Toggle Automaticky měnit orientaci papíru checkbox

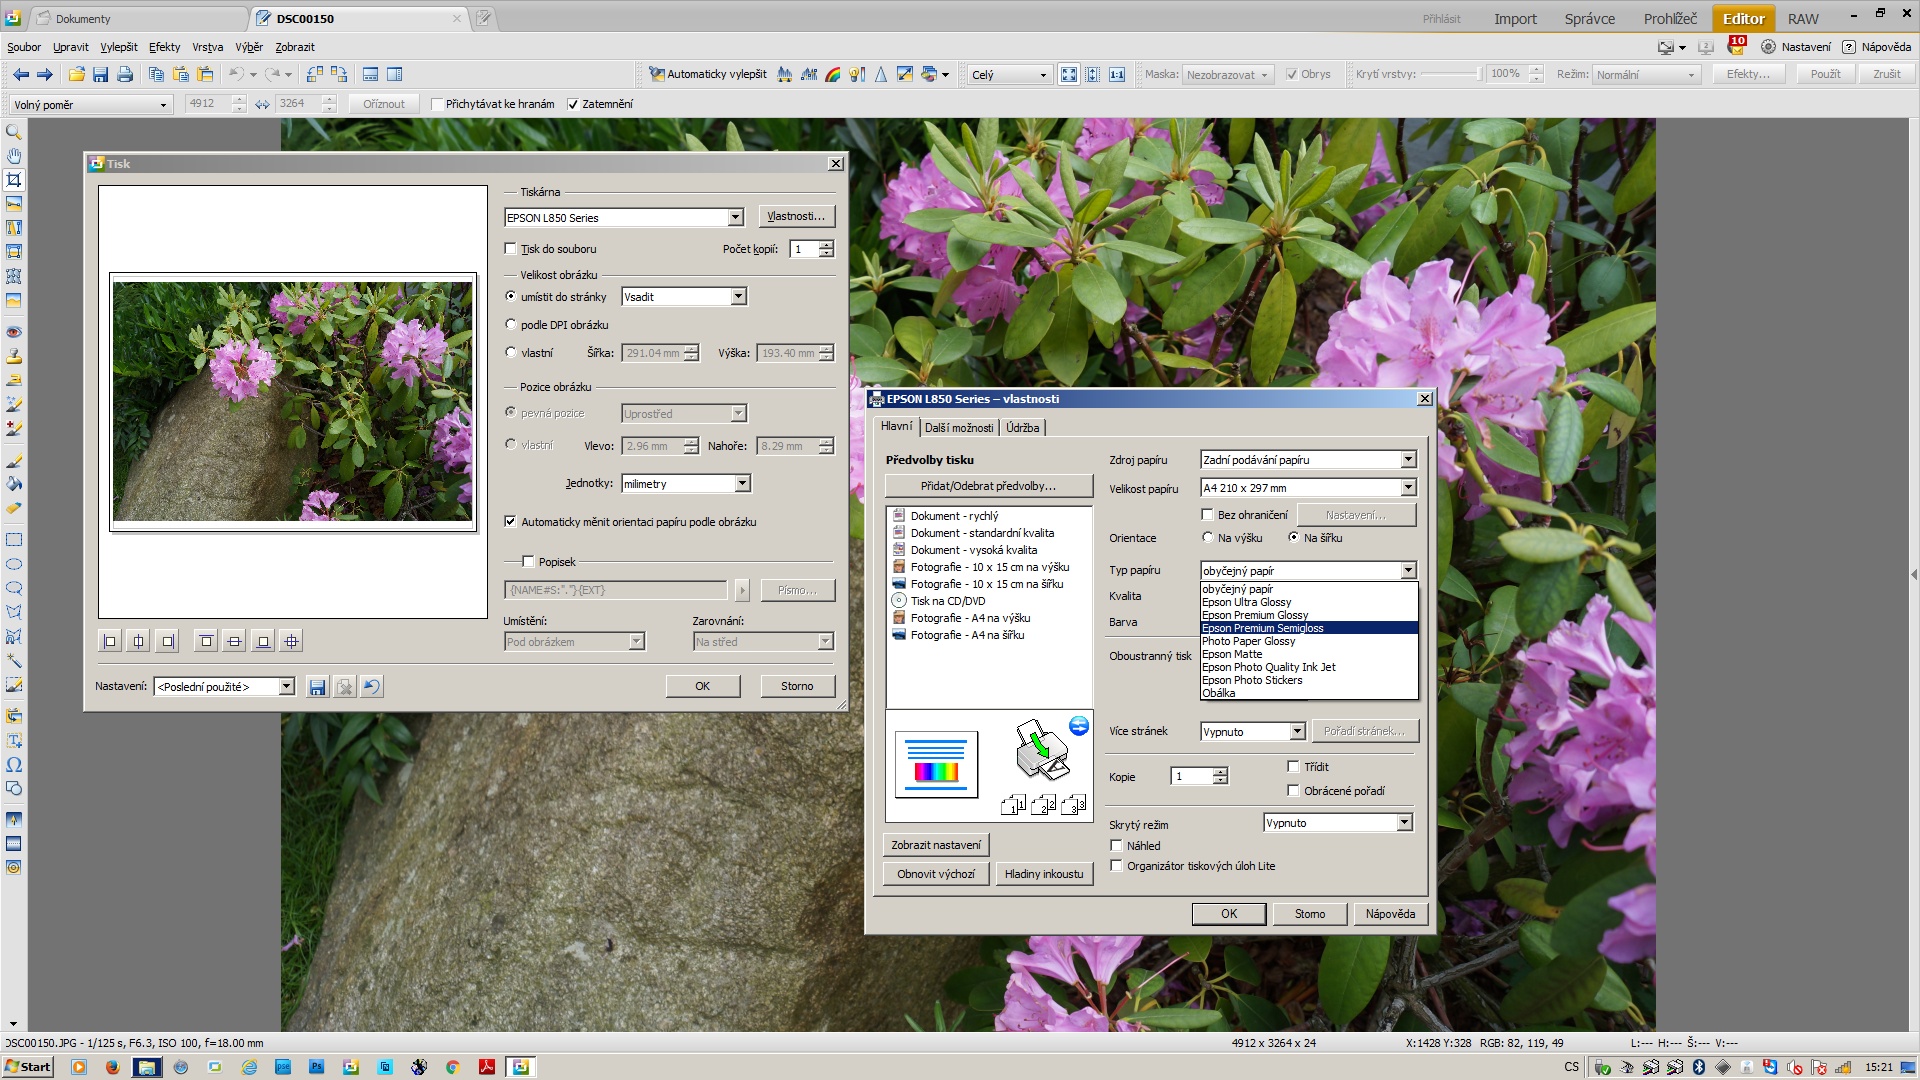[x=511, y=522]
